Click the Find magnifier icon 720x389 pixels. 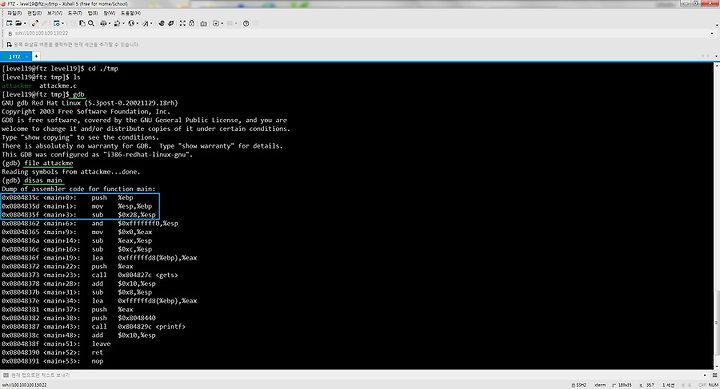91,23
